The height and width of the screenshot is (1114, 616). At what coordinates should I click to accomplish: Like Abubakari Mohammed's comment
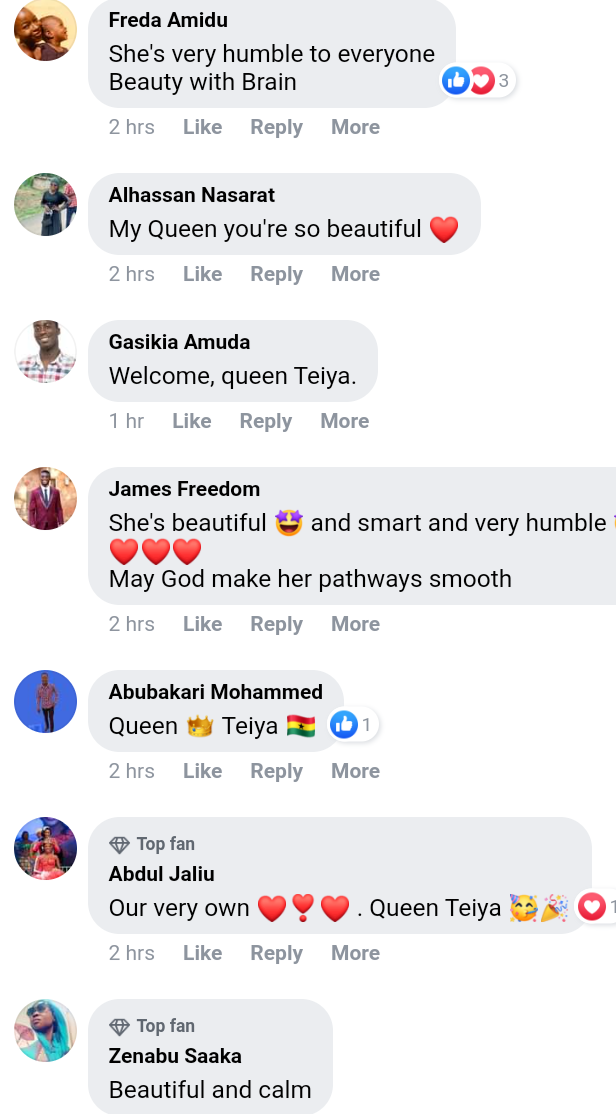pos(202,771)
